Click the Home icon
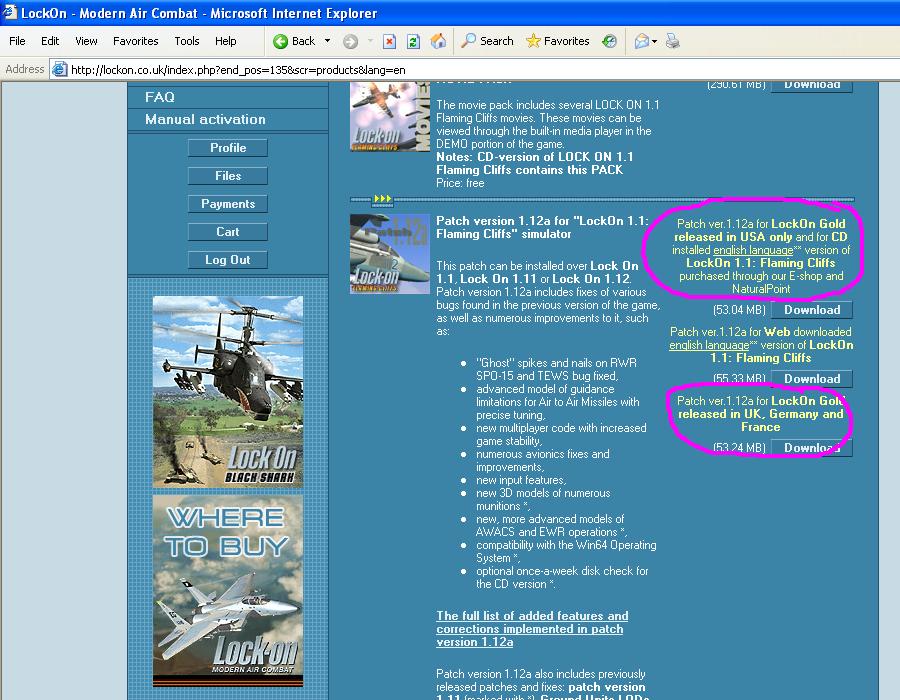The height and width of the screenshot is (700, 900). 438,41
